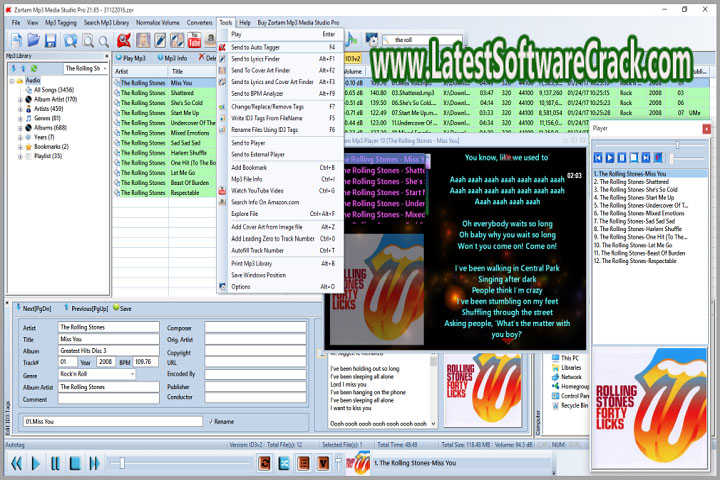720x480 pixels.
Task: Choose Watch YouTube Video from Tools menu
Action: tap(257, 190)
